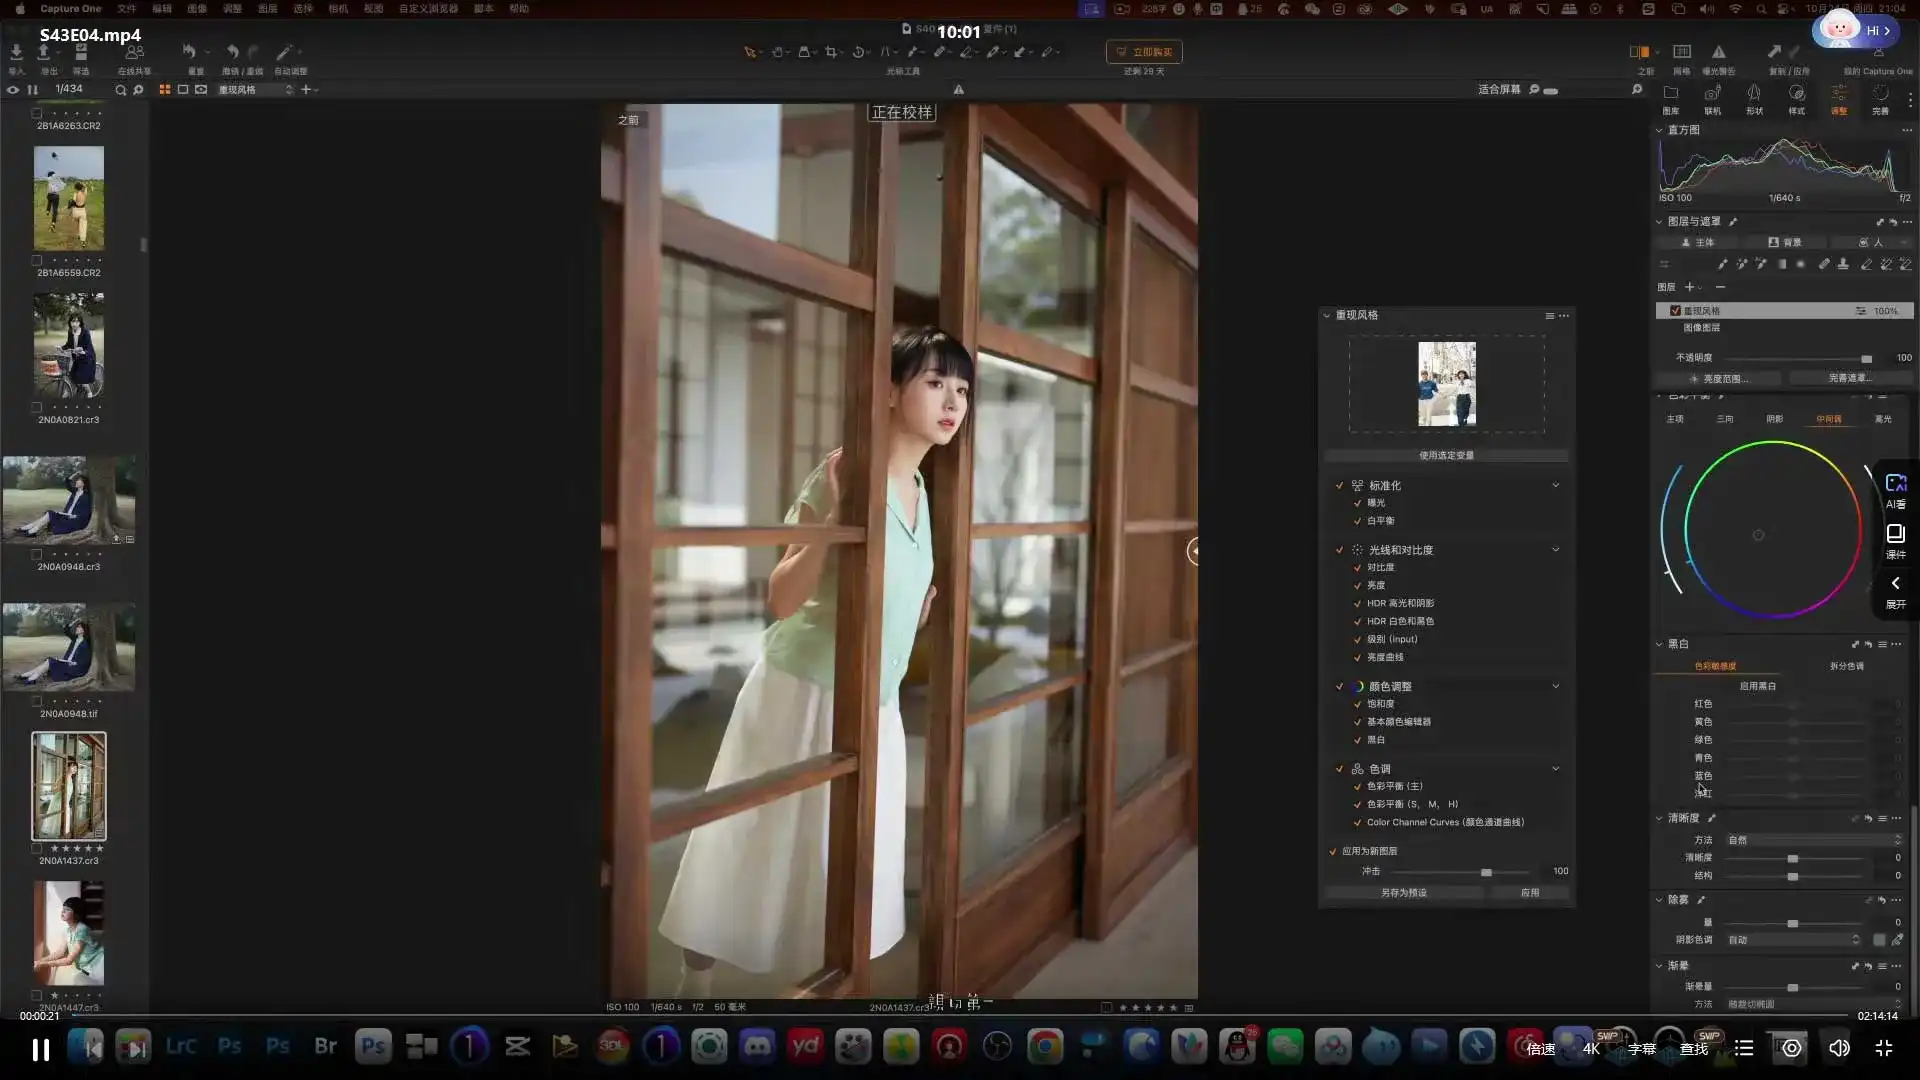Screen dimensions: 1920x1080
Task: Select the Crop tool in cursor toolbar
Action: (831, 52)
